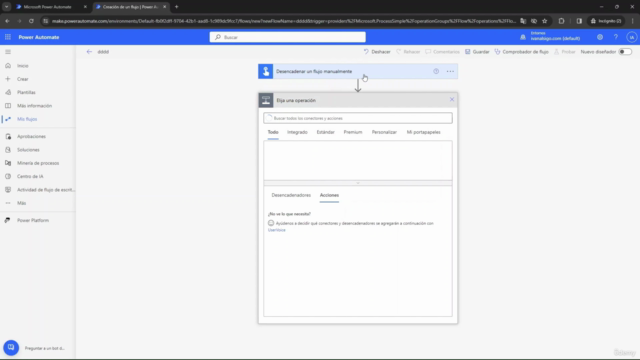Open the UserVoice link

pyautogui.click(x=277, y=230)
